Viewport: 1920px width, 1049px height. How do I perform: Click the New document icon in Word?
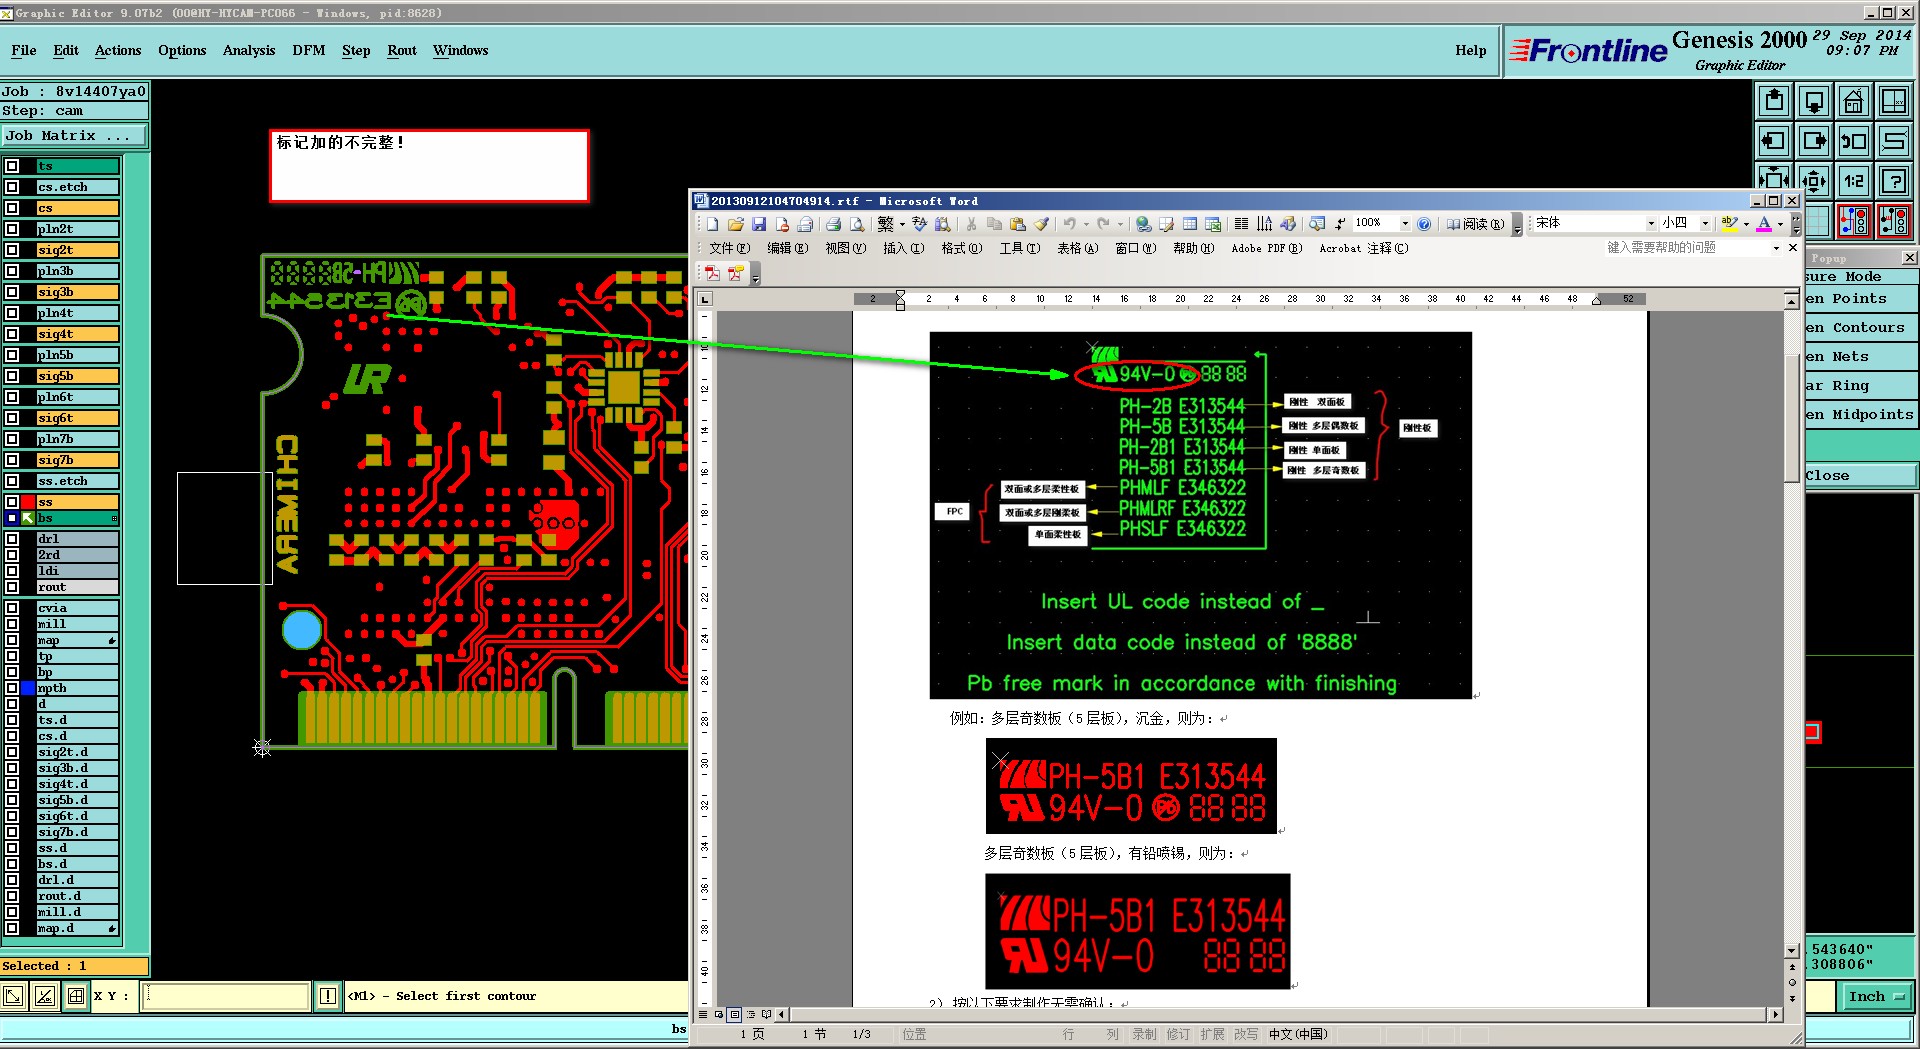click(712, 224)
